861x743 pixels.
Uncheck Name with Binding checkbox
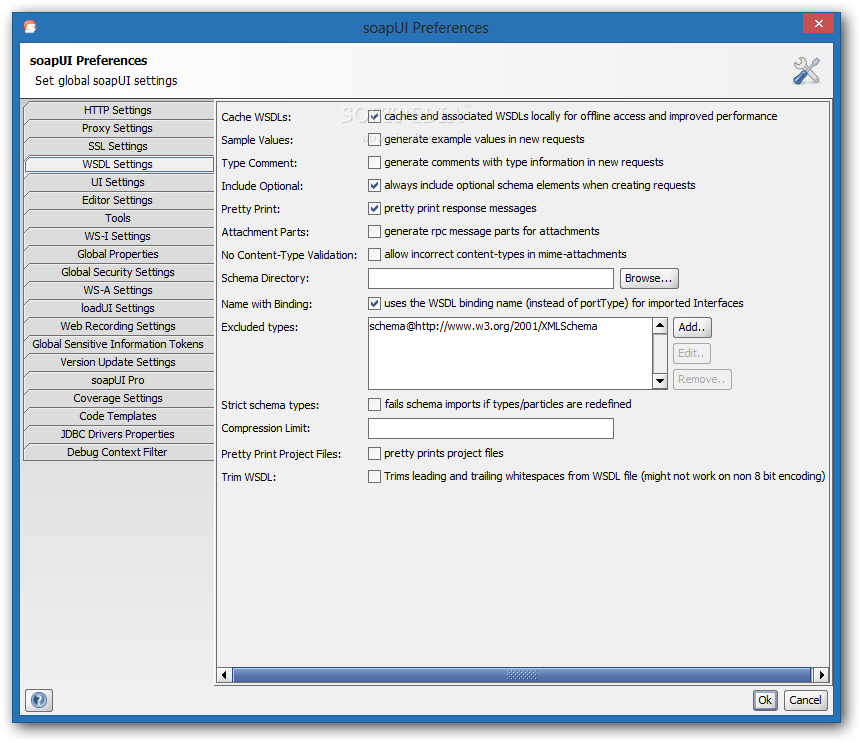click(374, 303)
